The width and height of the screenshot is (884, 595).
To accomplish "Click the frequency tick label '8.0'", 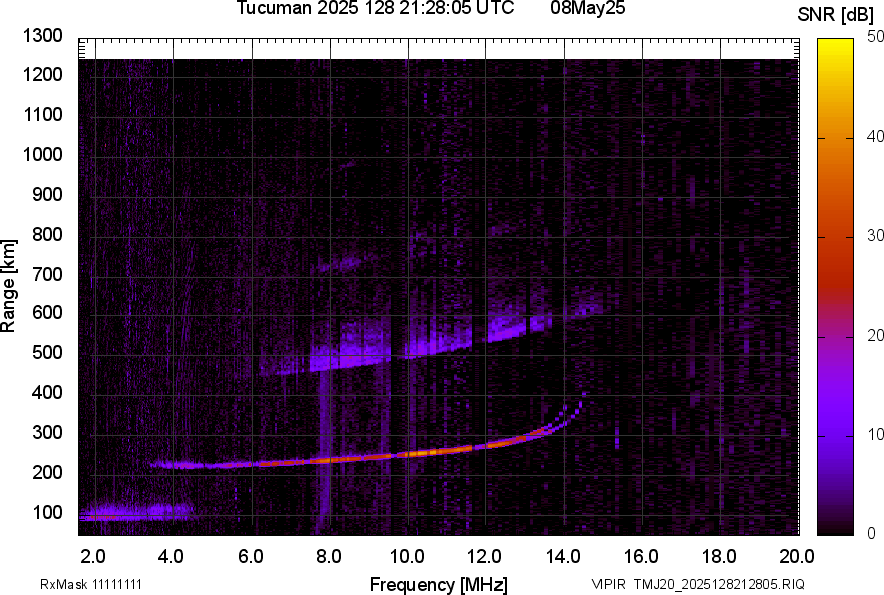I will click(329, 557).
